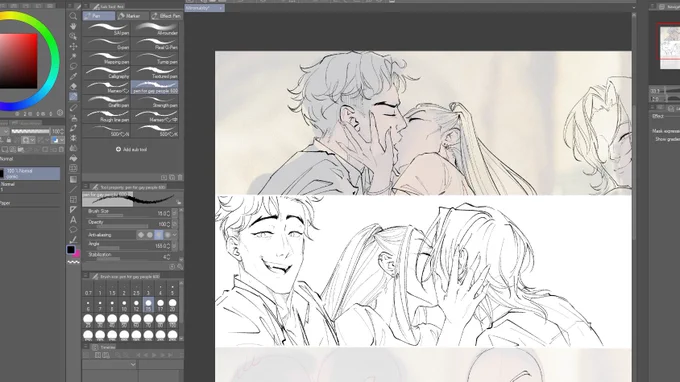Adjust the Stabilization slider
The width and height of the screenshot is (680, 382).
pos(122,259)
